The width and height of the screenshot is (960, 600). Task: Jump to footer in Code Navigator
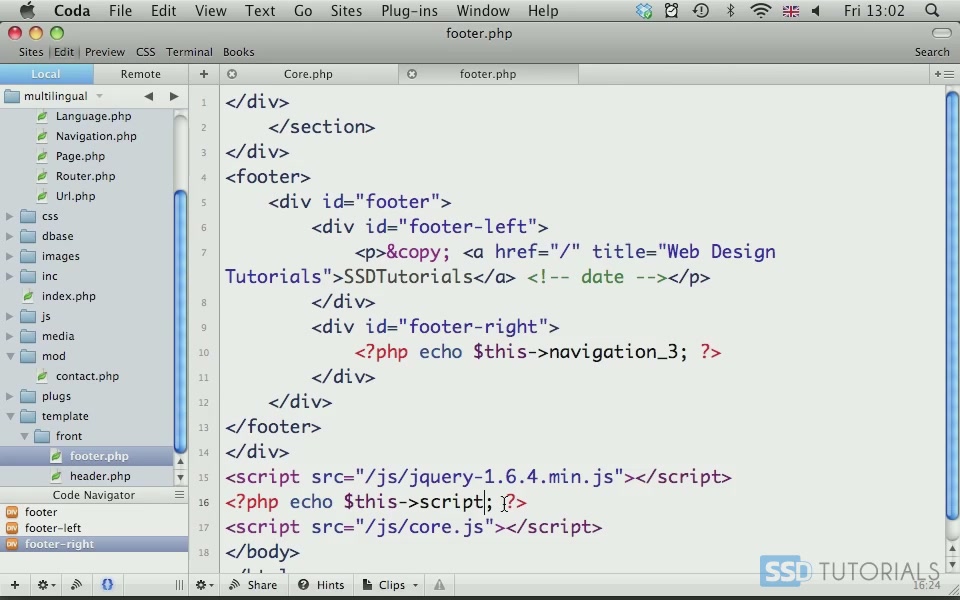(41, 512)
